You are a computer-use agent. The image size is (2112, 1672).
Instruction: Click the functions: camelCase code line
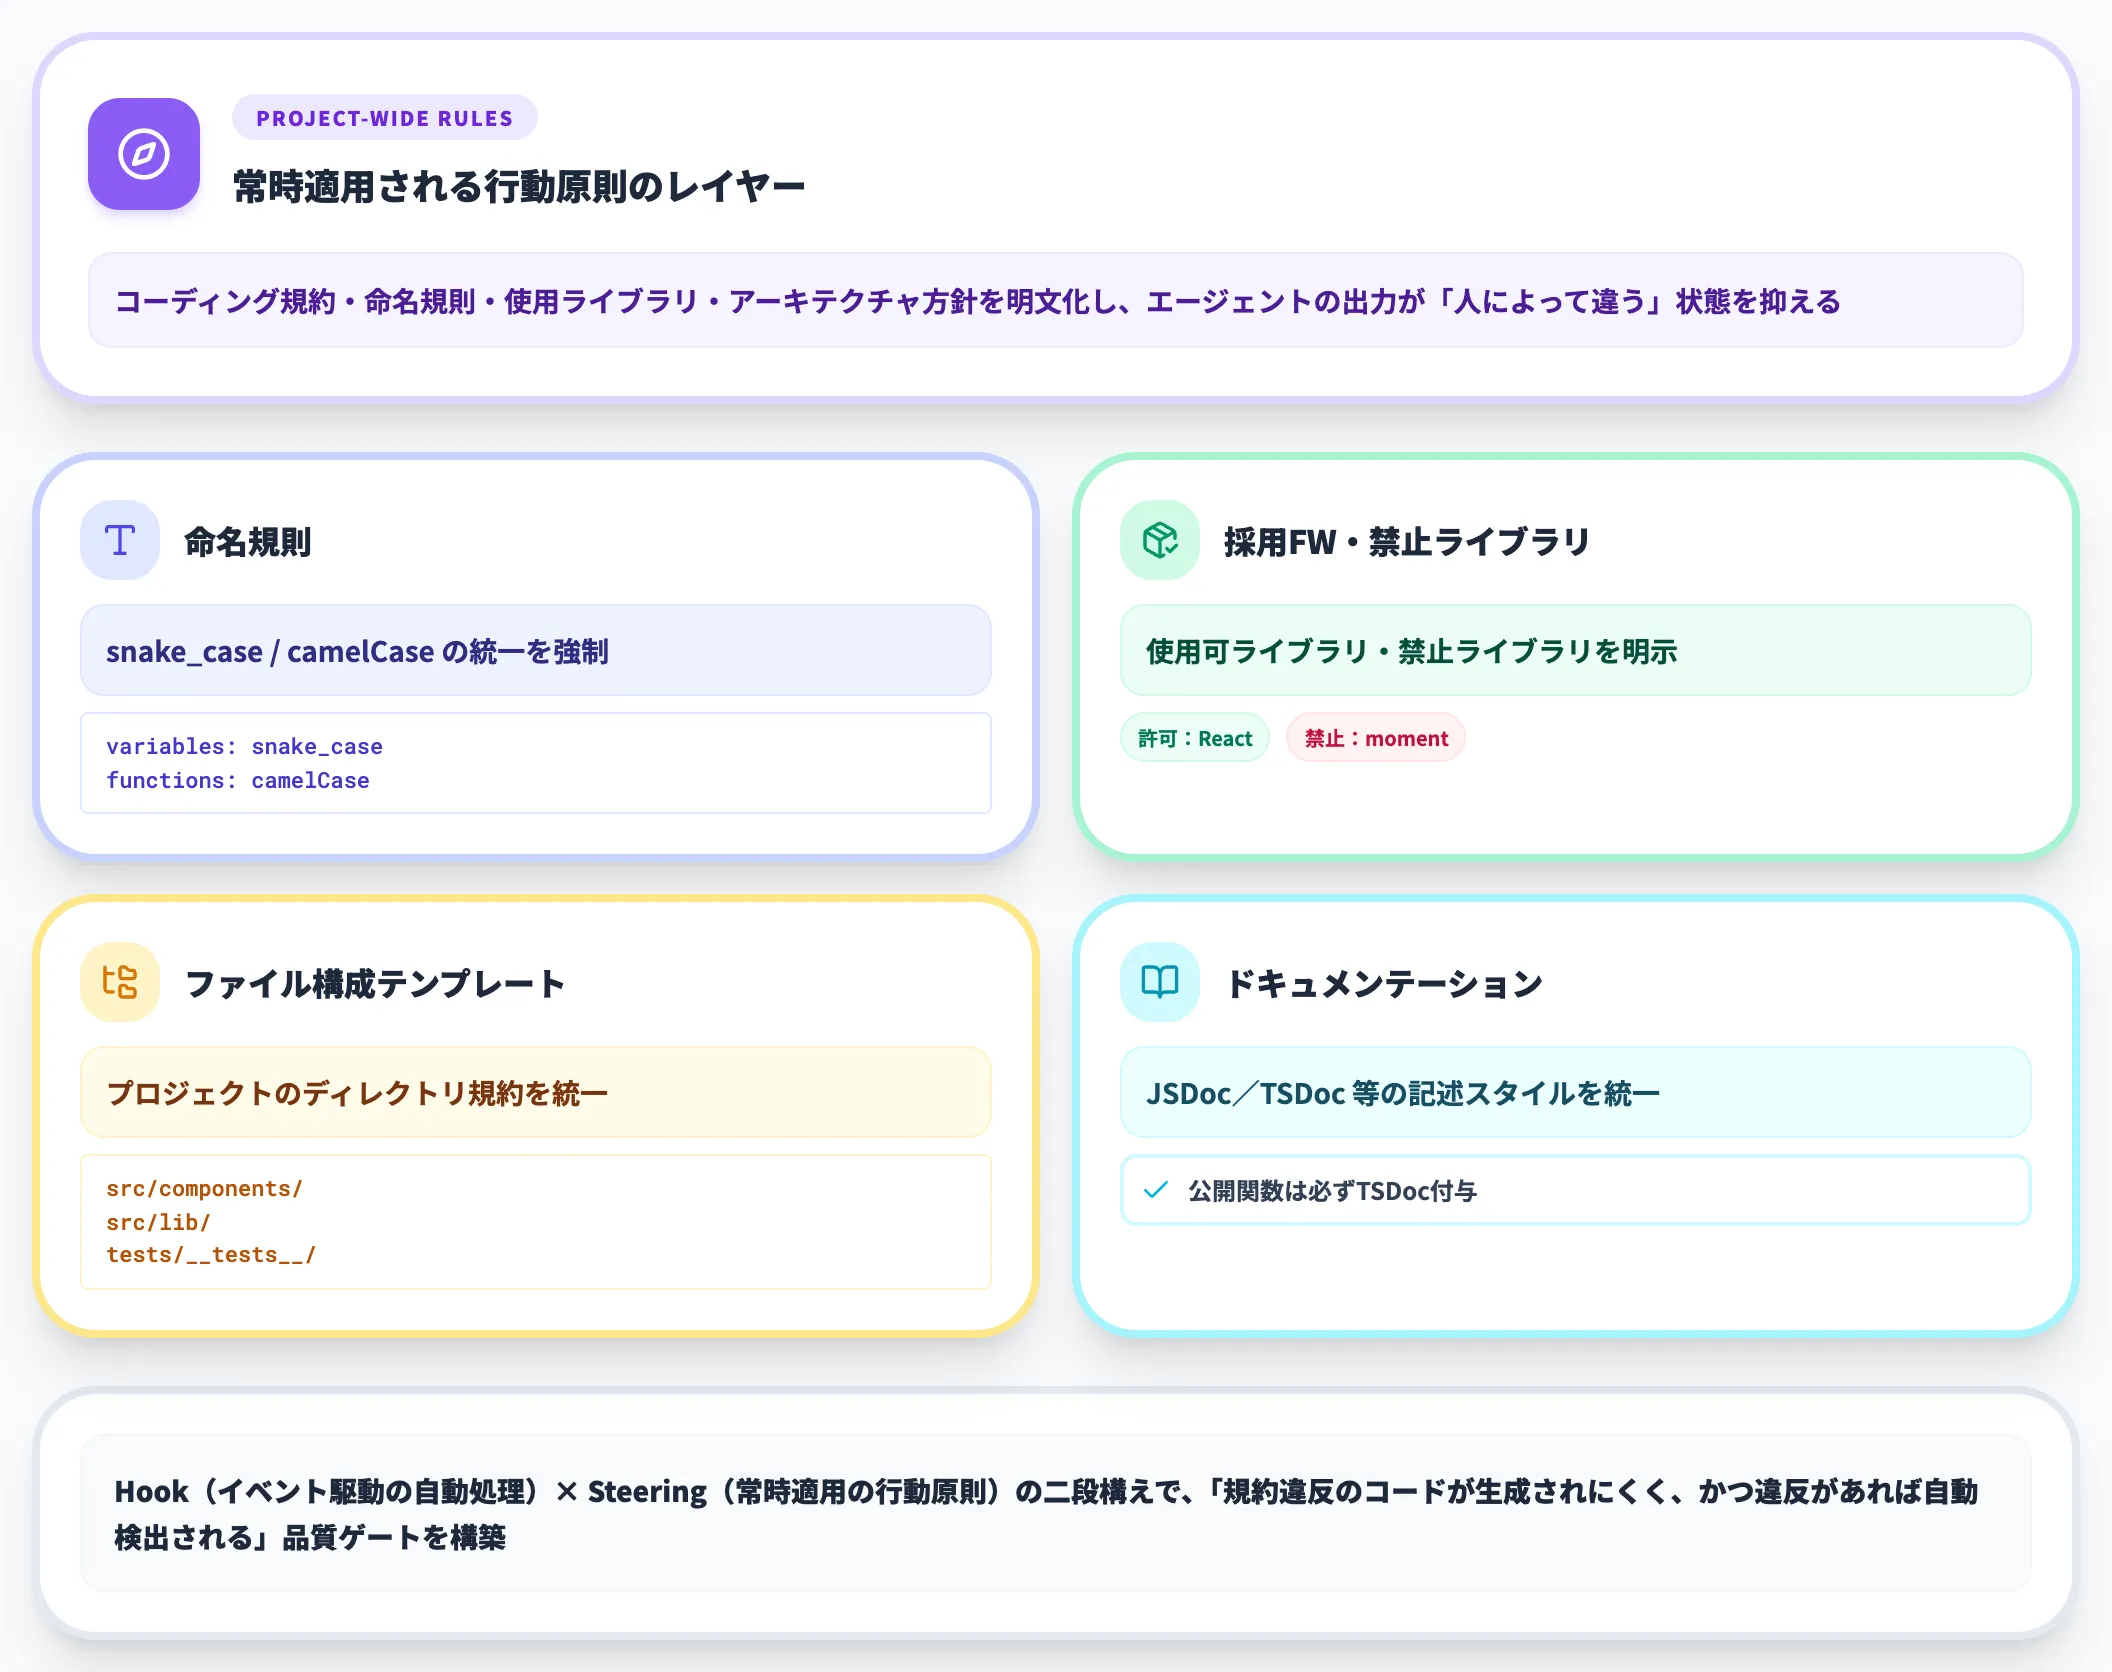(238, 780)
